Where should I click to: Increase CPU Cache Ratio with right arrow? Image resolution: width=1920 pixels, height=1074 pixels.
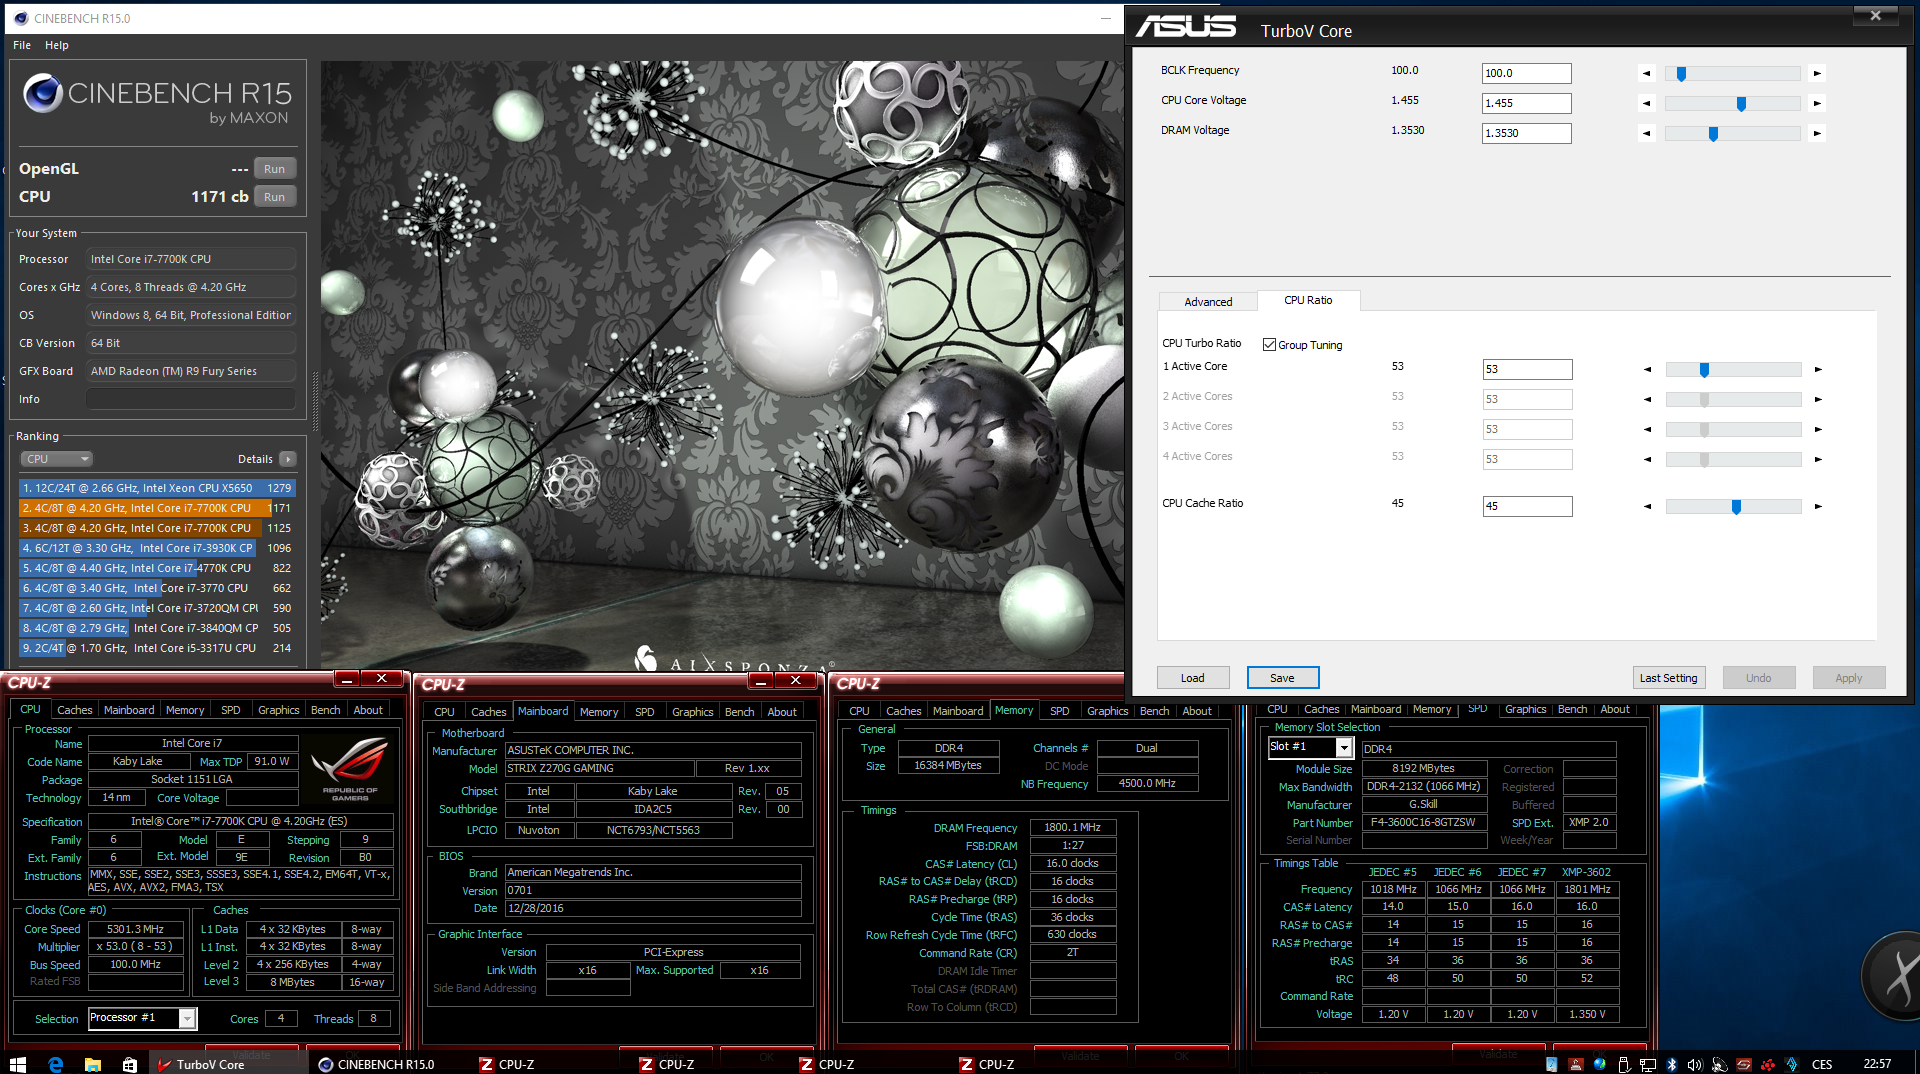[x=1818, y=507]
